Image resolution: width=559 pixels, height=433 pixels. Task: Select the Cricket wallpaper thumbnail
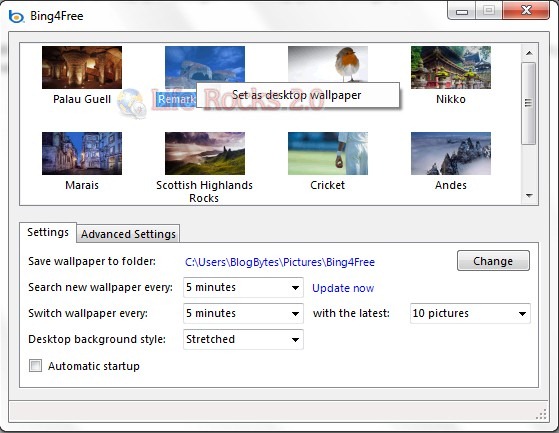[x=328, y=154]
